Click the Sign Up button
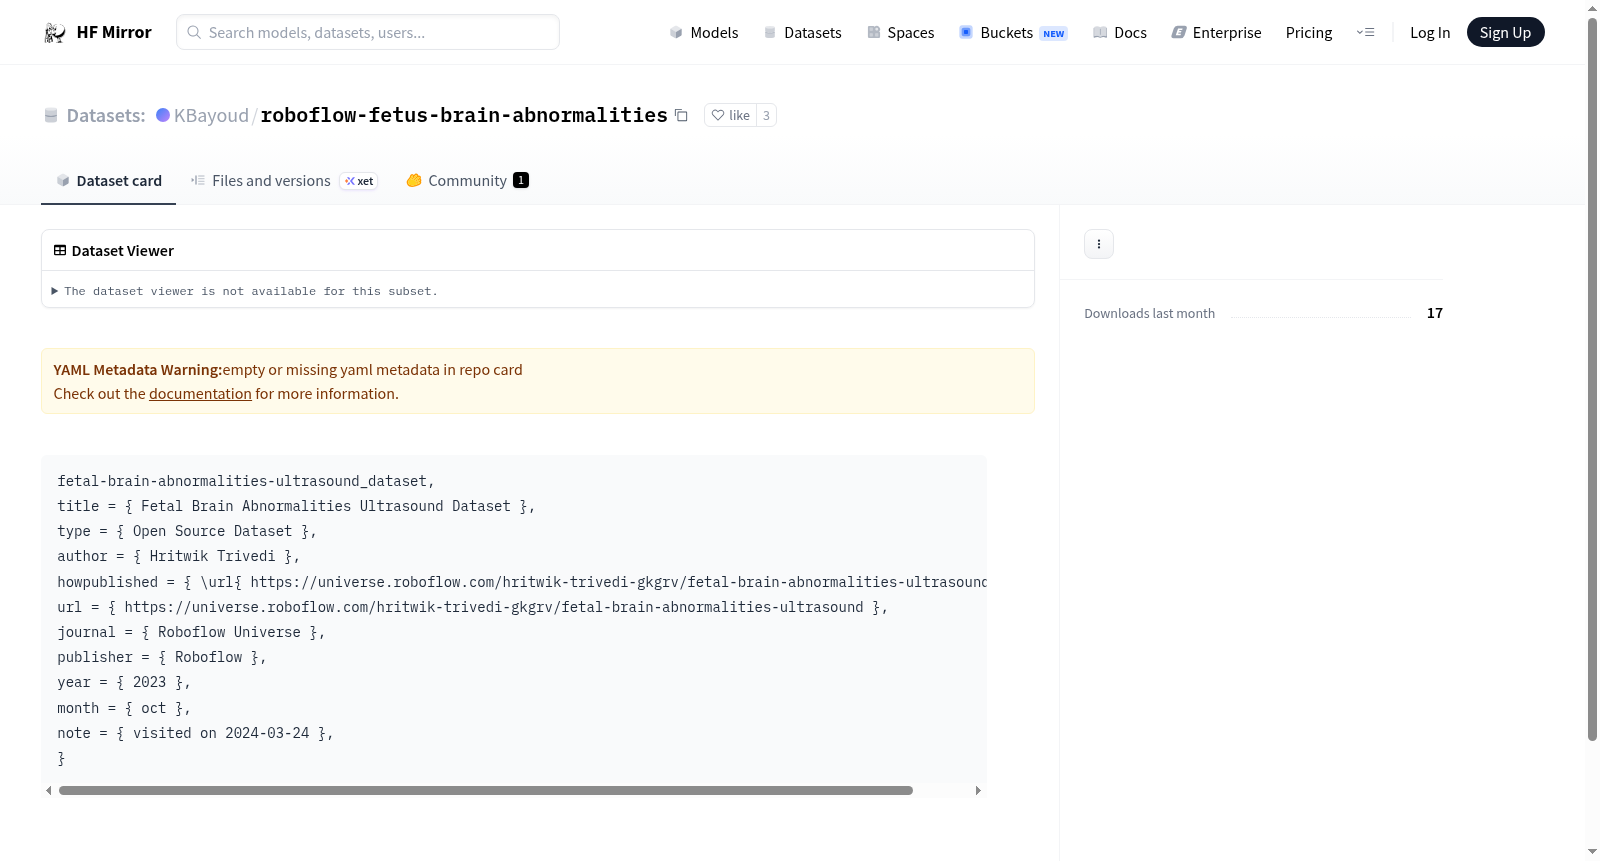This screenshot has height=861, width=1600. click(x=1505, y=32)
